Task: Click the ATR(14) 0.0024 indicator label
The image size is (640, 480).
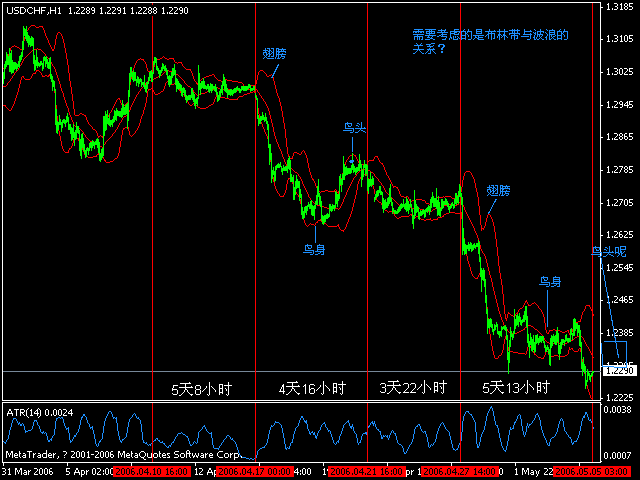Action: point(40,413)
